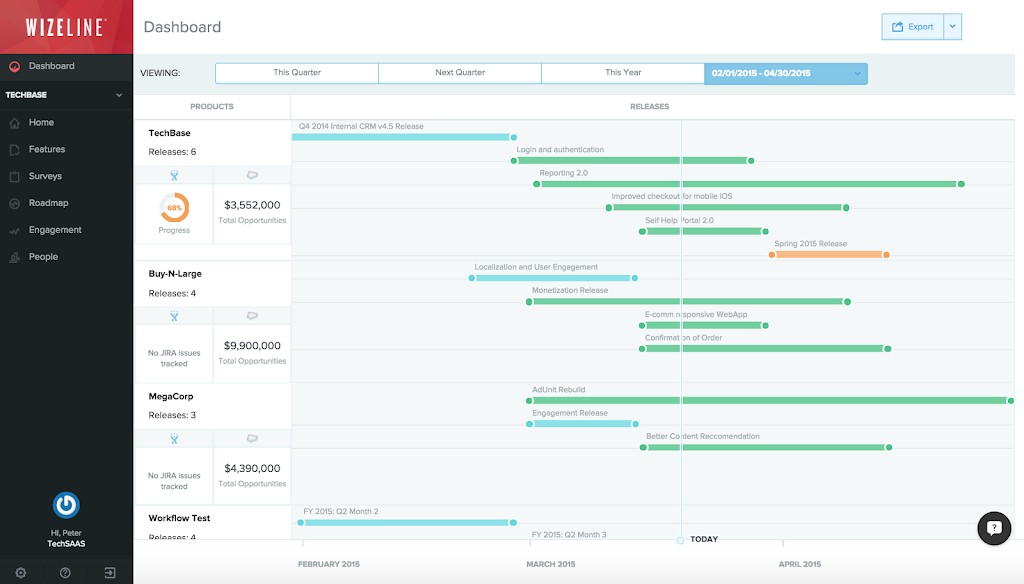The width and height of the screenshot is (1024, 584).
Task: Click the Roadmap globe icon
Action: (14, 203)
